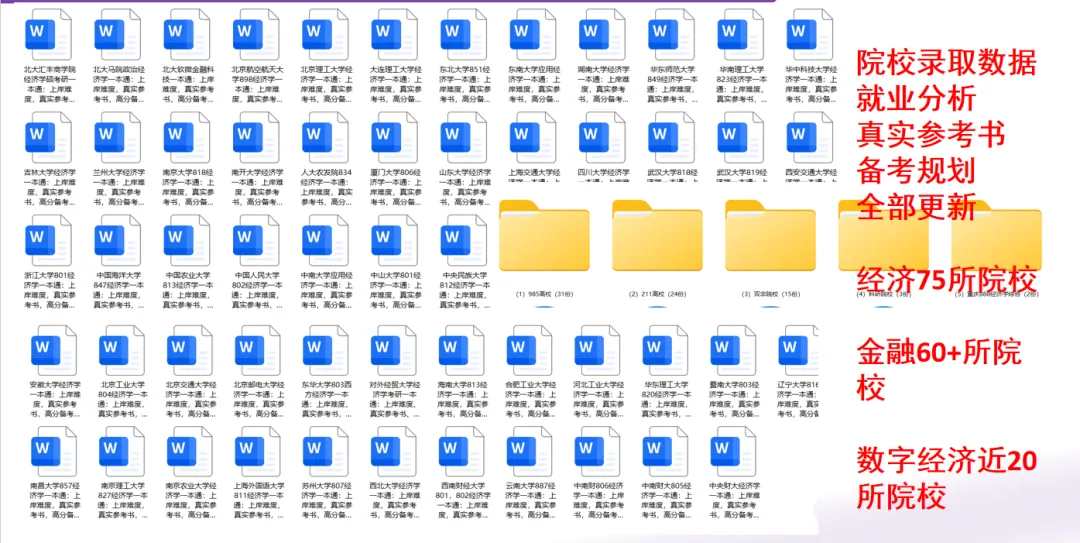This screenshot has height=543, width=1080.
Task: Click the 东北大学851经济学 file icon
Action: (464, 34)
